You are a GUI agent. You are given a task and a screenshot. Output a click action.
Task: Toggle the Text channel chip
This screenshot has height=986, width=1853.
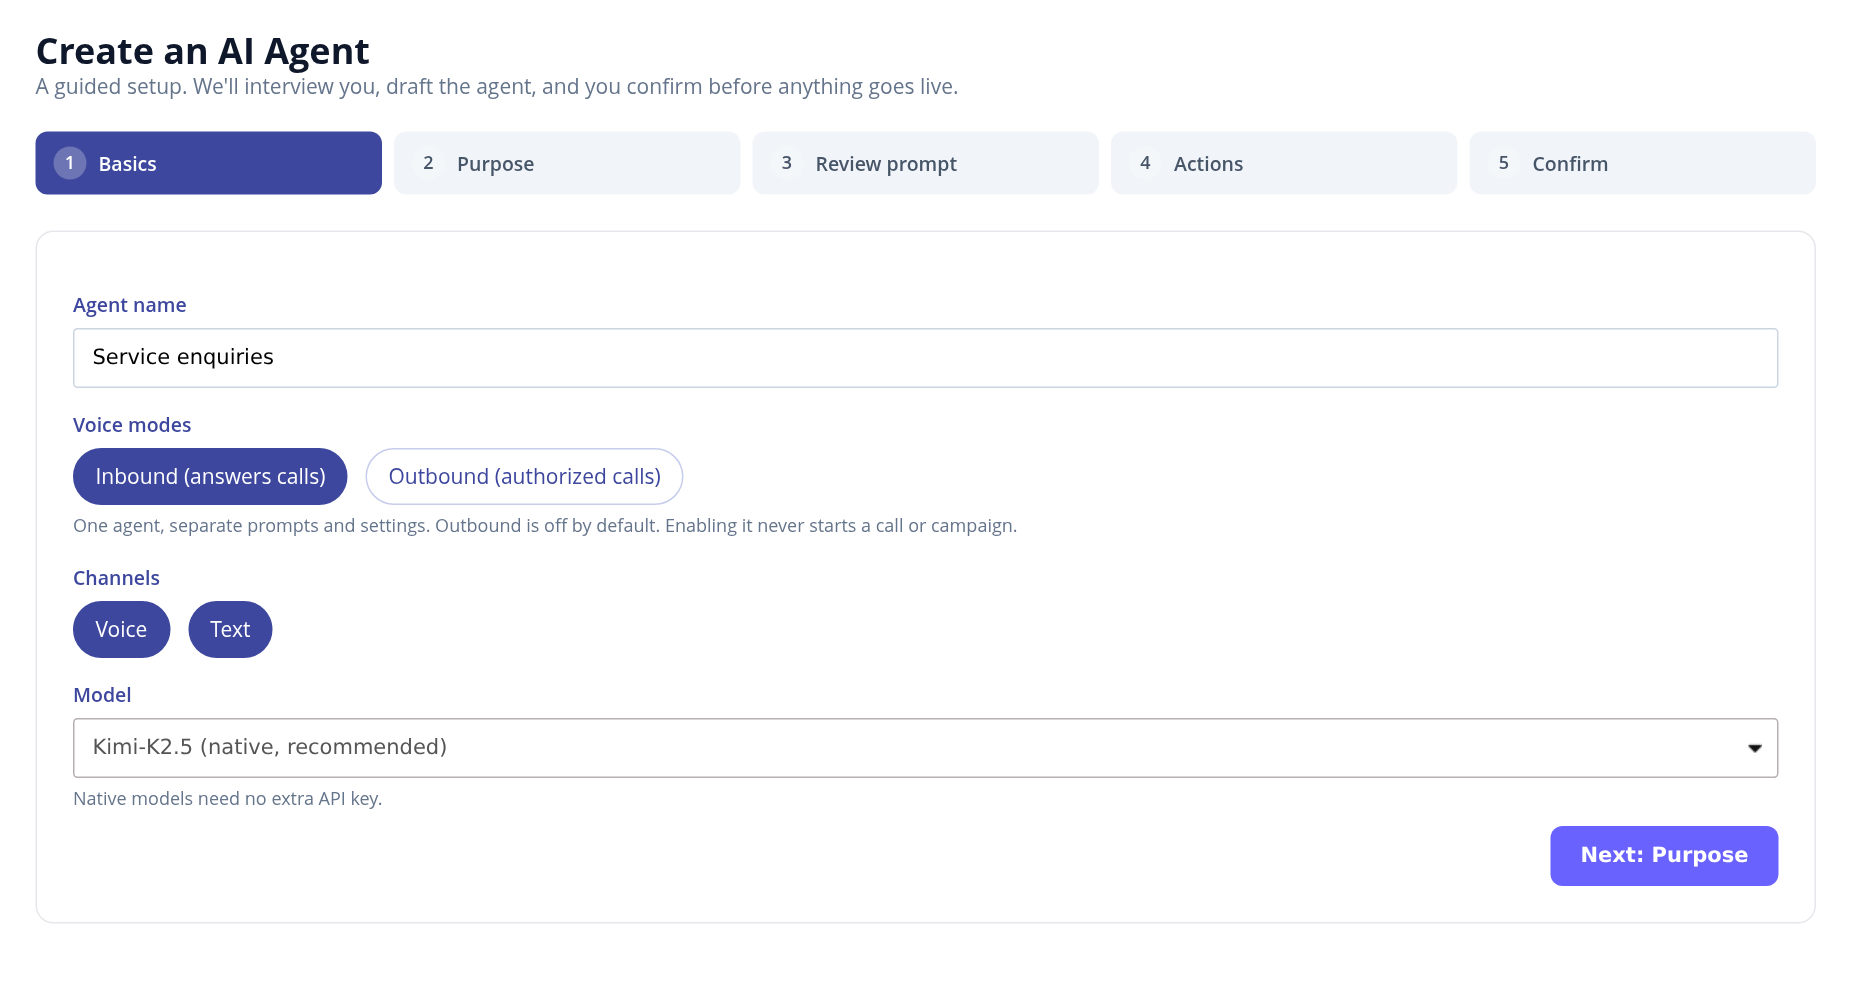coord(230,630)
